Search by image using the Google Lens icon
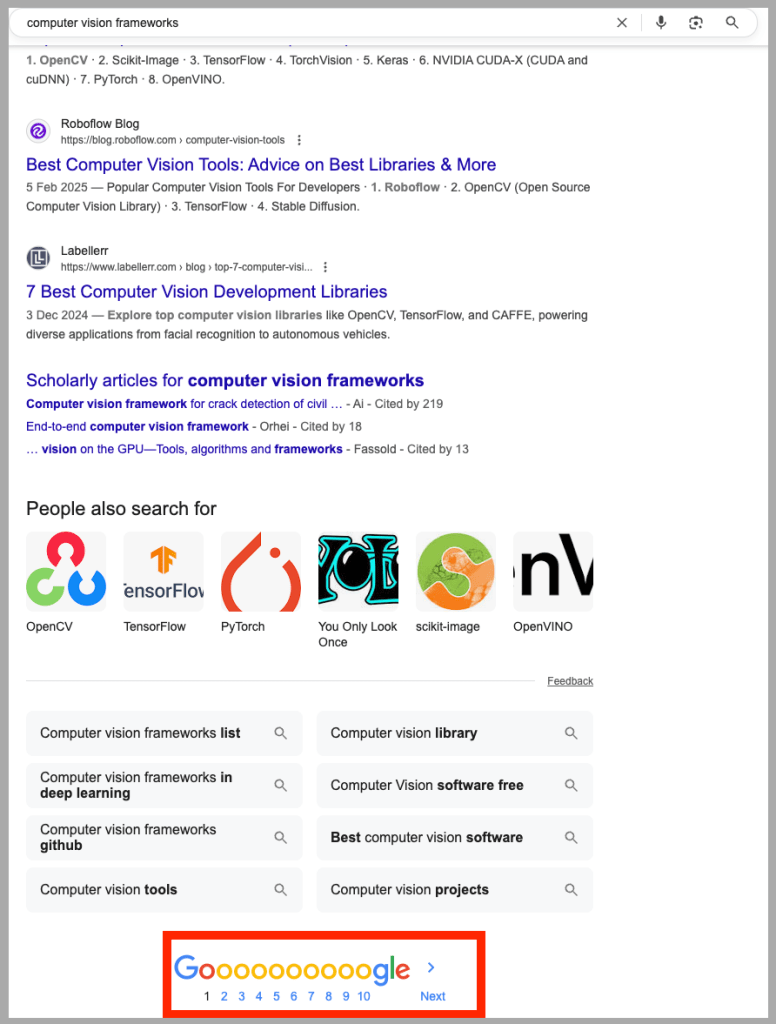The image size is (776, 1024). tap(696, 22)
